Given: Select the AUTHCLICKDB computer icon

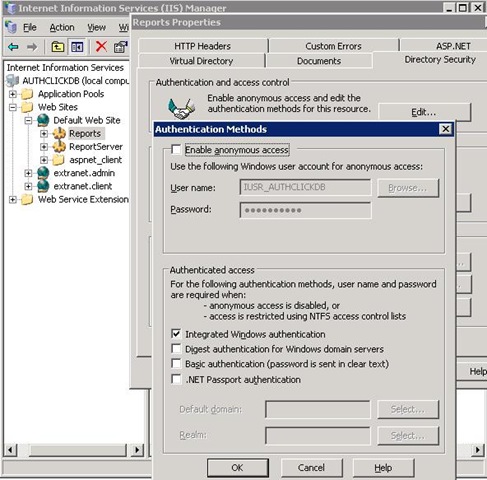Looking at the screenshot, I should [13, 81].
